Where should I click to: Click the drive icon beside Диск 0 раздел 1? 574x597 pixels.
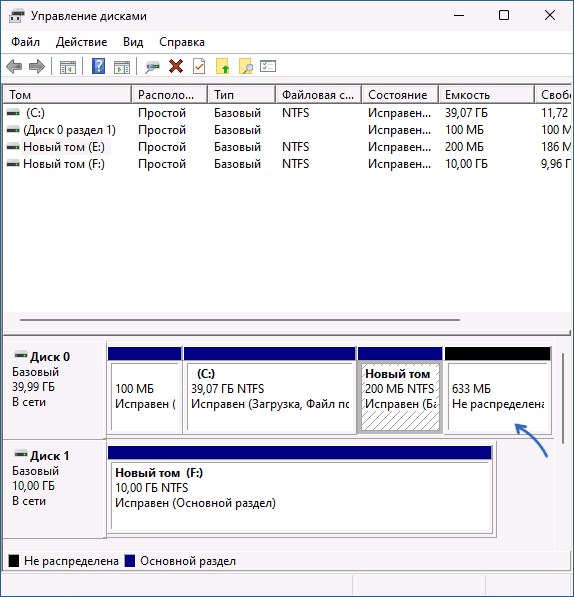(13, 130)
